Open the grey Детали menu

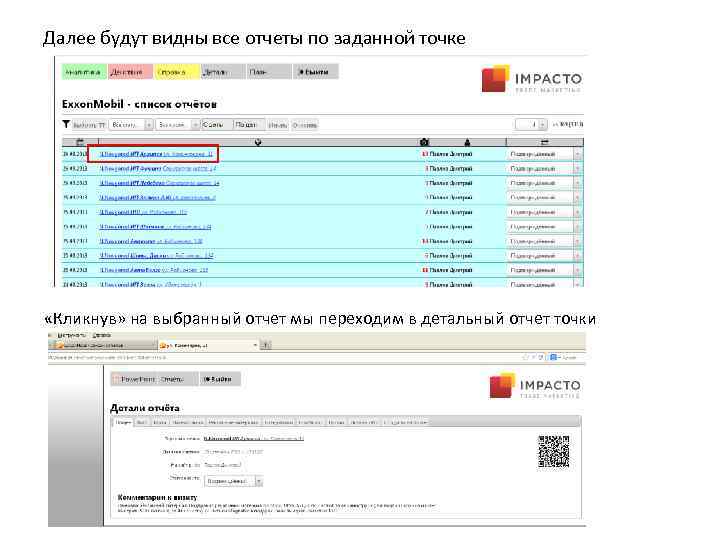(x=223, y=72)
